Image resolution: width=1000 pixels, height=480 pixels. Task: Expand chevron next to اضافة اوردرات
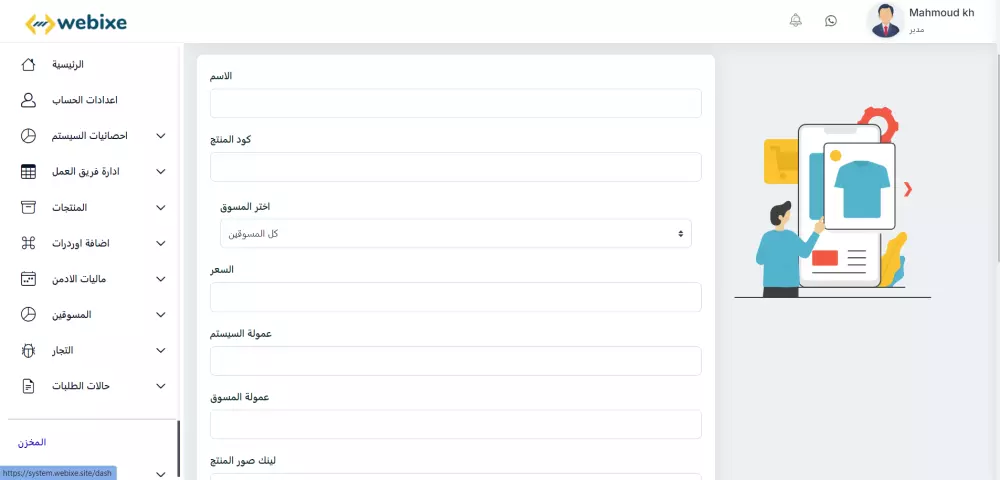coord(161,243)
